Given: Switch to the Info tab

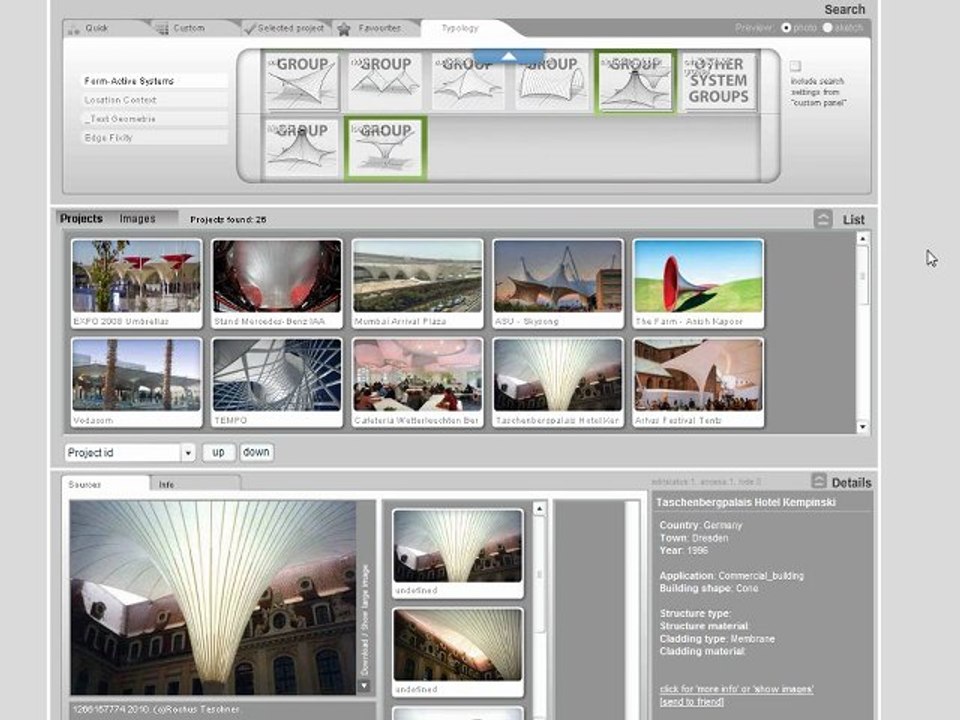Looking at the screenshot, I should [195, 484].
